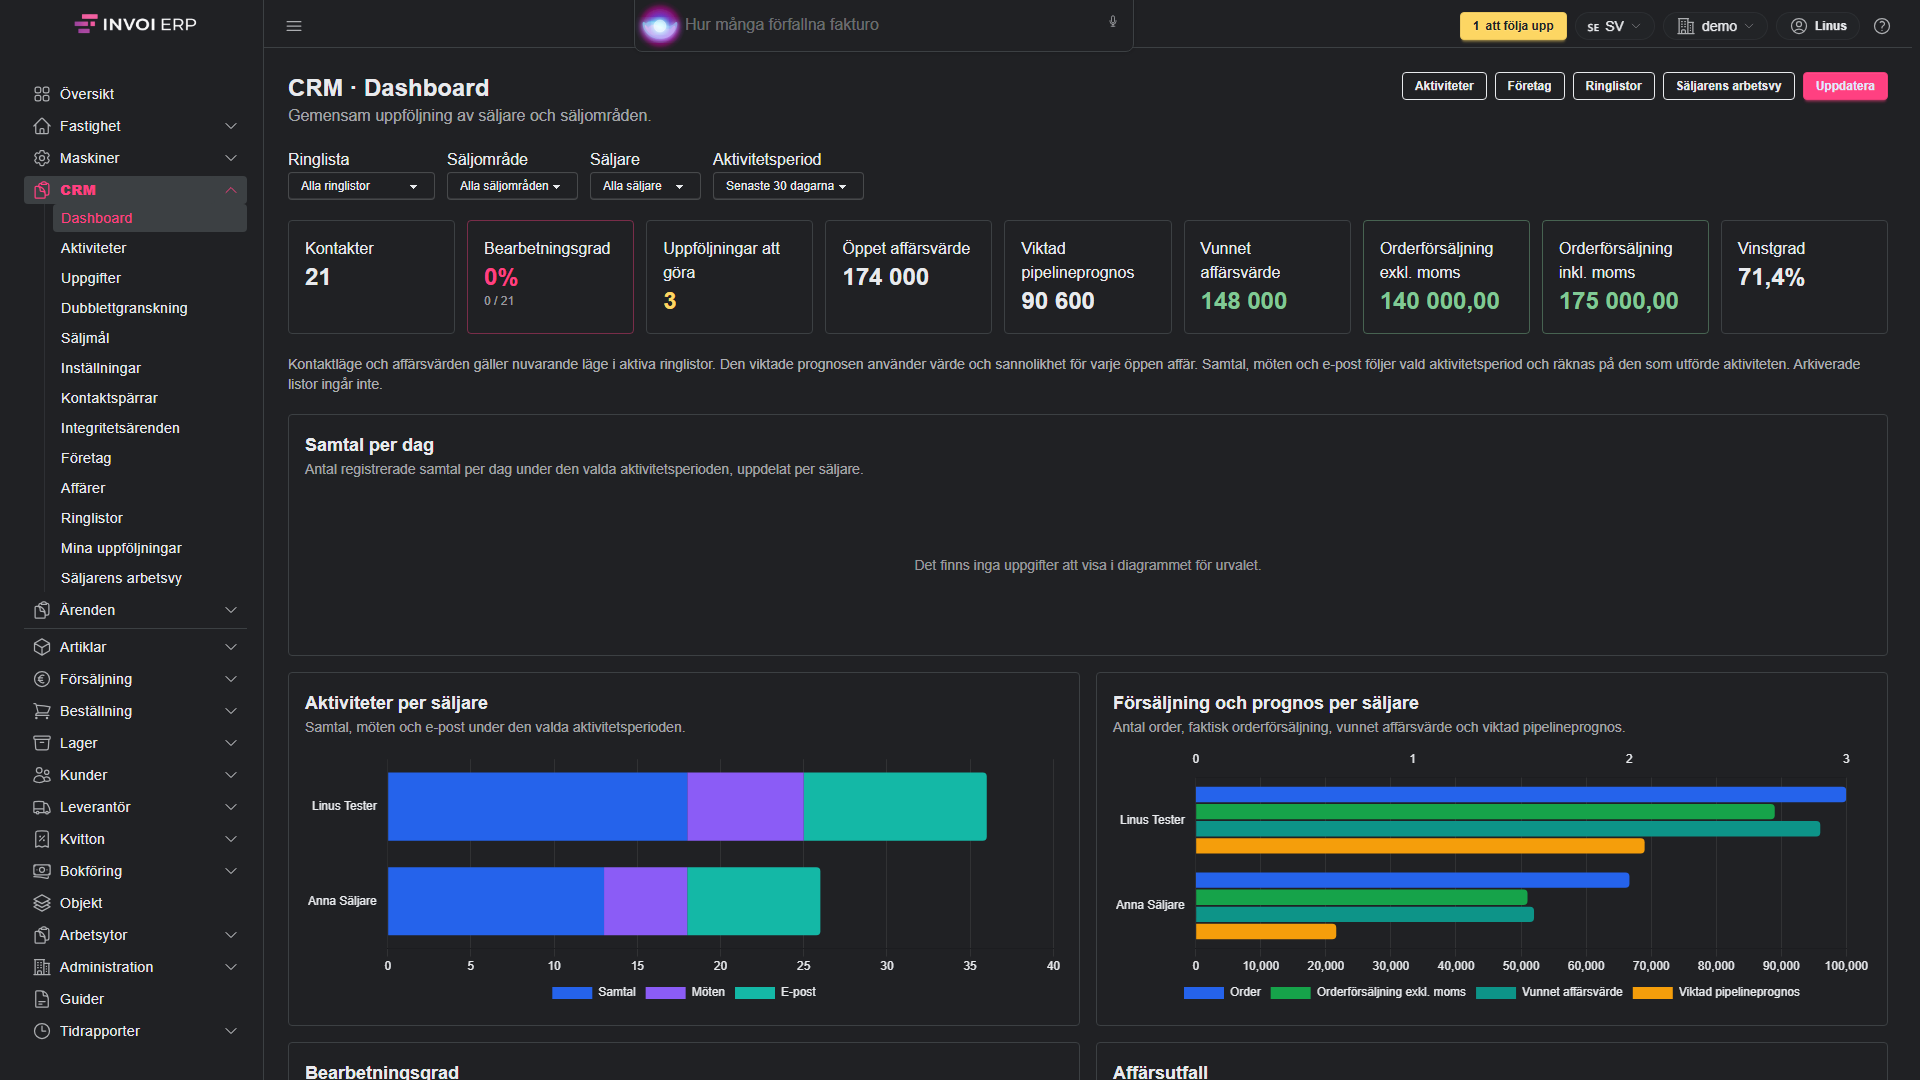The width and height of the screenshot is (1920, 1080).
Task: Toggle Möten series in activity chart legend
Action: tap(686, 992)
